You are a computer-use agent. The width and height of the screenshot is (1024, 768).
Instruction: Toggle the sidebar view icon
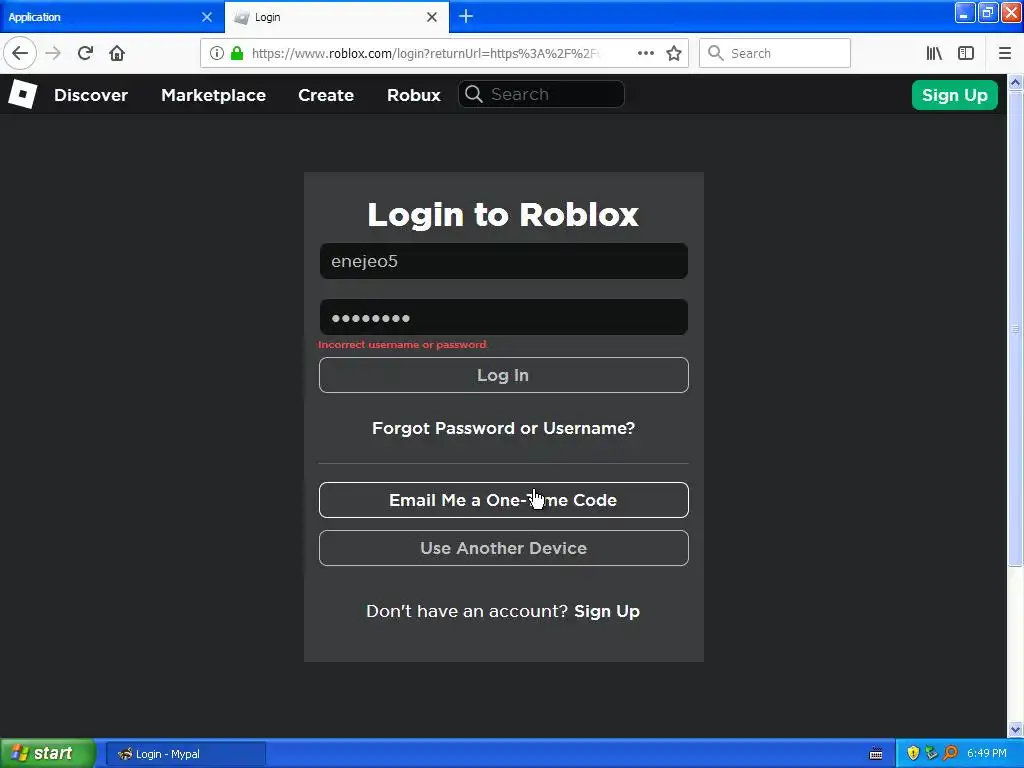pyautogui.click(x=966, y=54)
